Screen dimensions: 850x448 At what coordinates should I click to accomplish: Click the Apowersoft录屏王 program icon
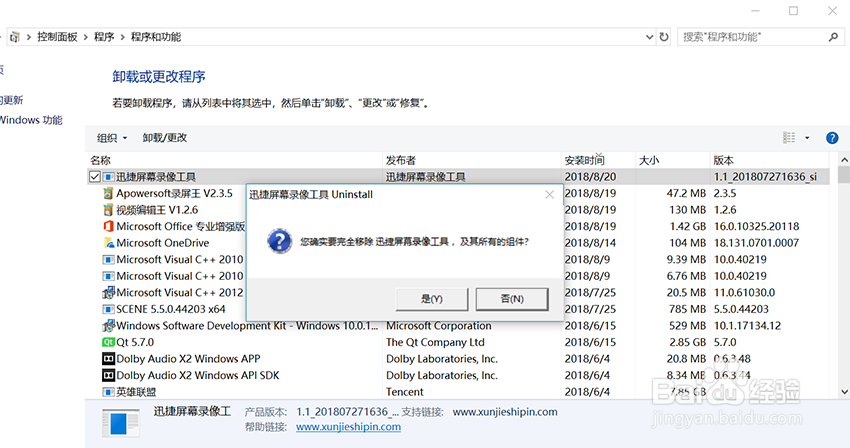(x=108, y=193)
